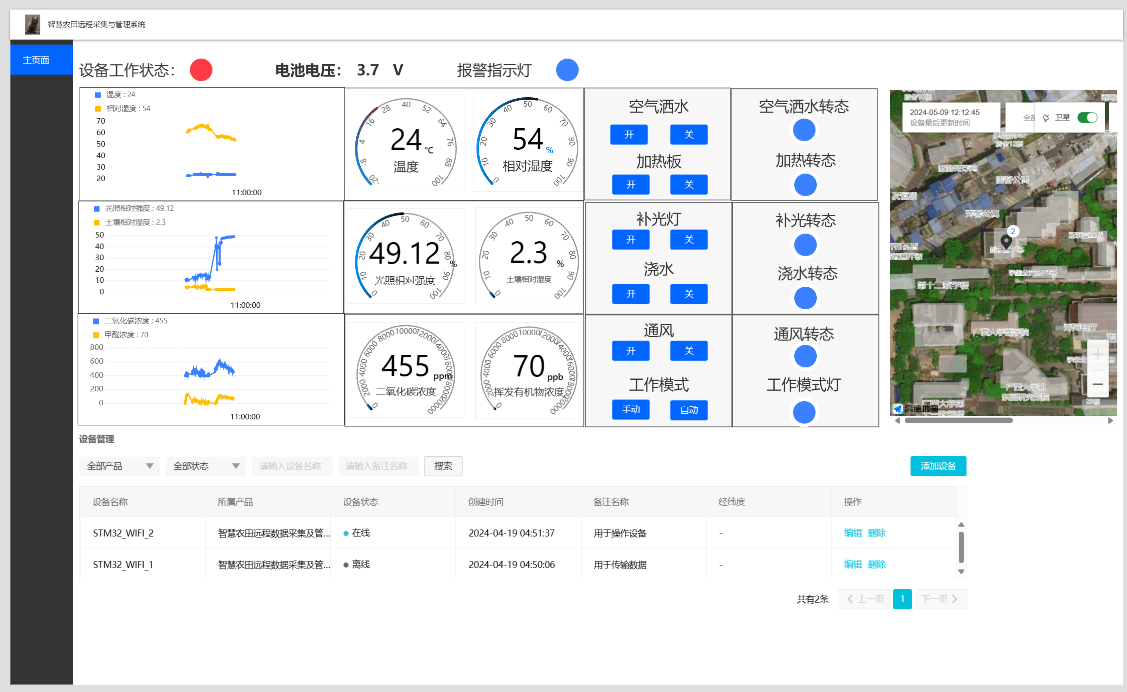Toggle 土壤相对湿度 series in legend

click(x=129, y=223)
